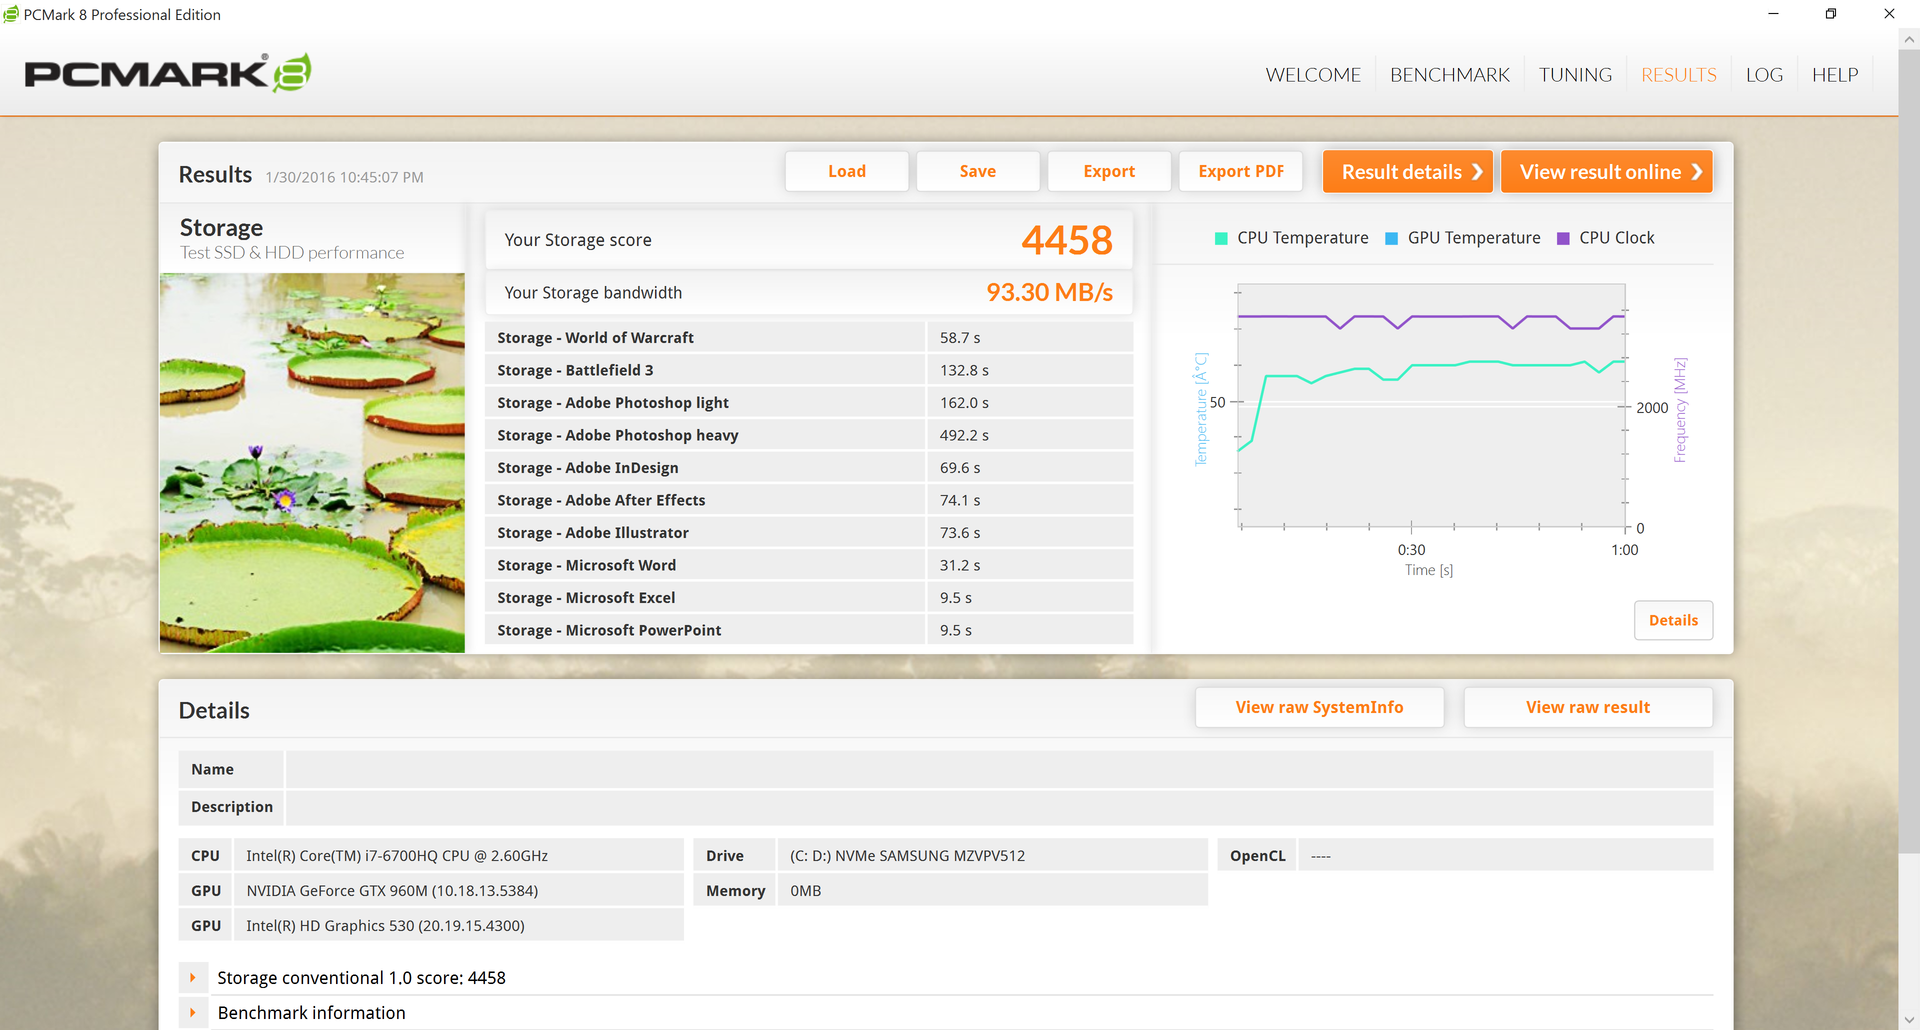Select the Results tab
The height and width of the screenshot is (1030, 1920).
[1679, 75]
